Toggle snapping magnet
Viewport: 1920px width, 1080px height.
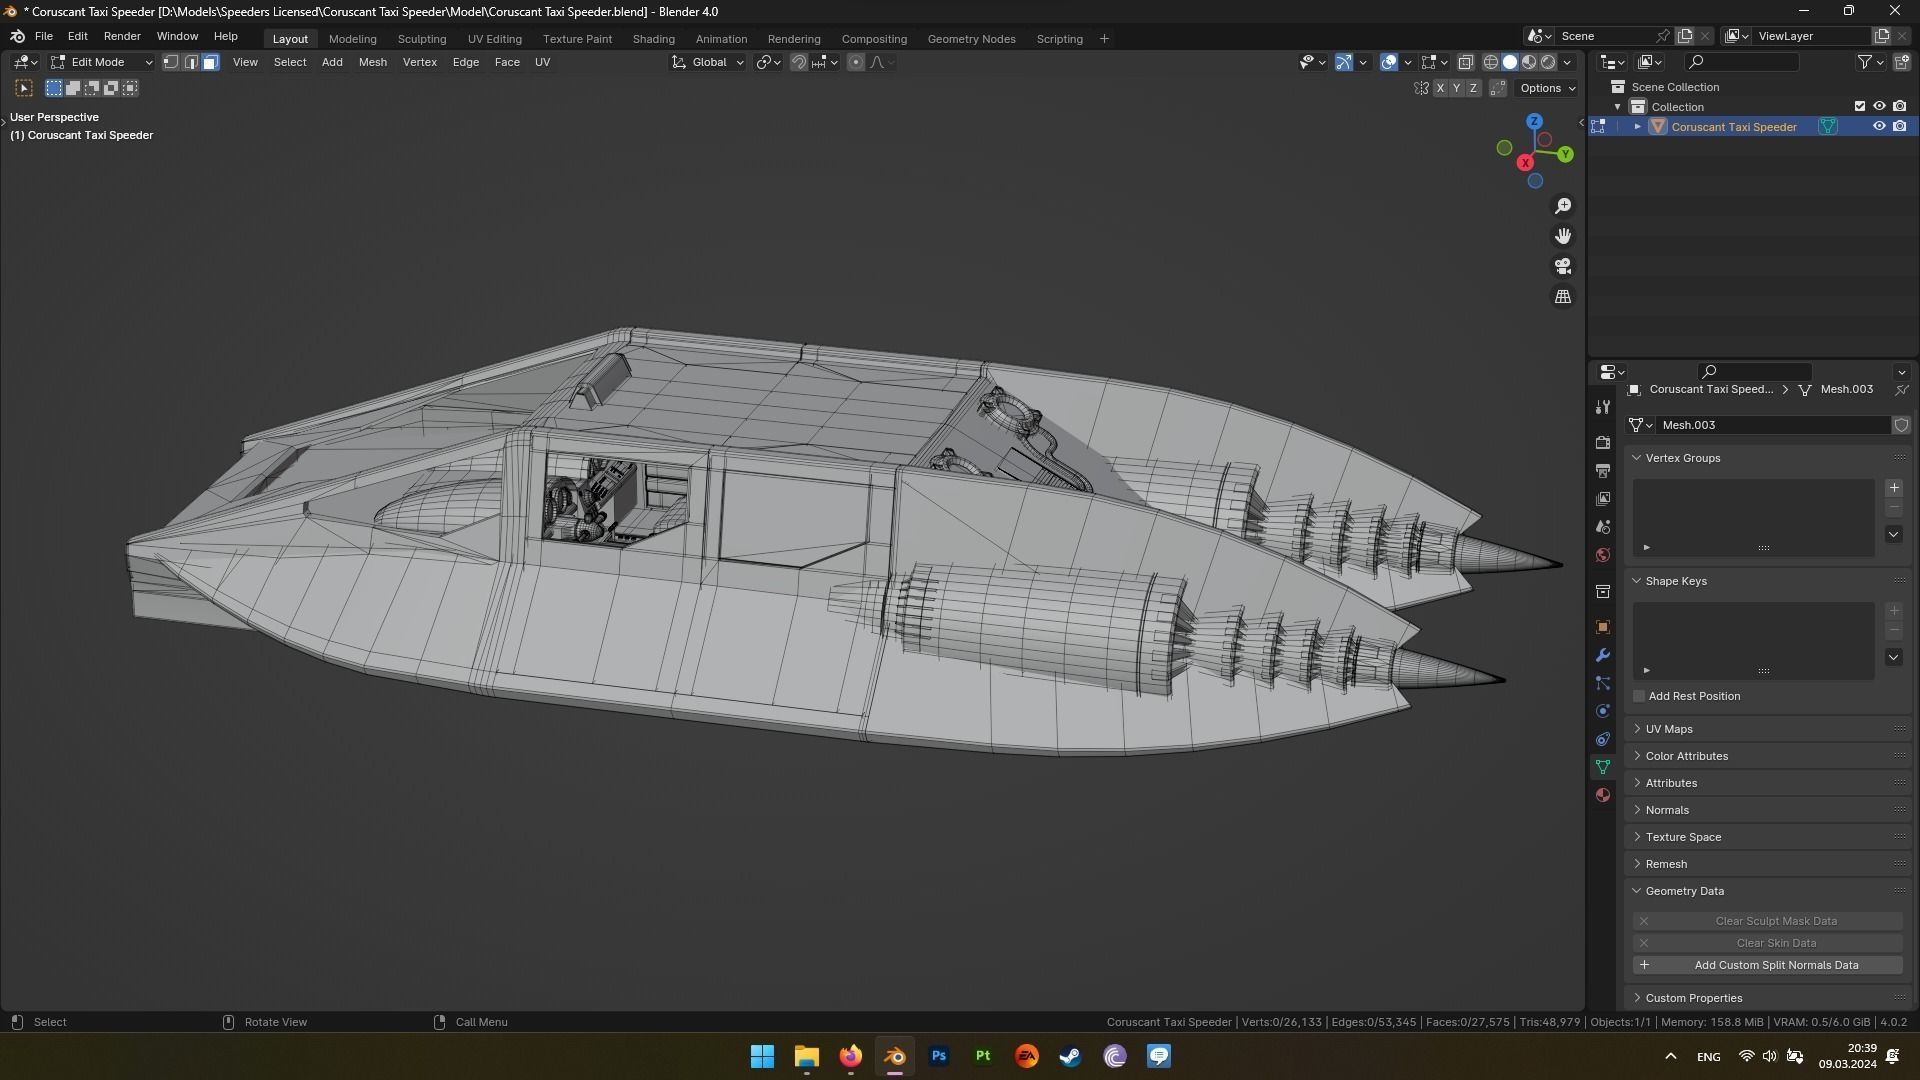pos(798,62)
